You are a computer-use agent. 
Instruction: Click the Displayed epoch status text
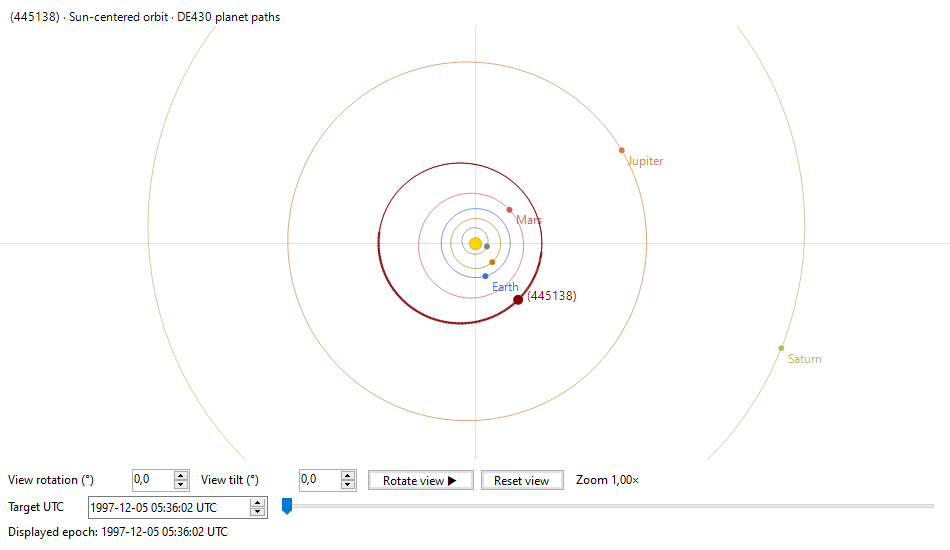(118, 532)
